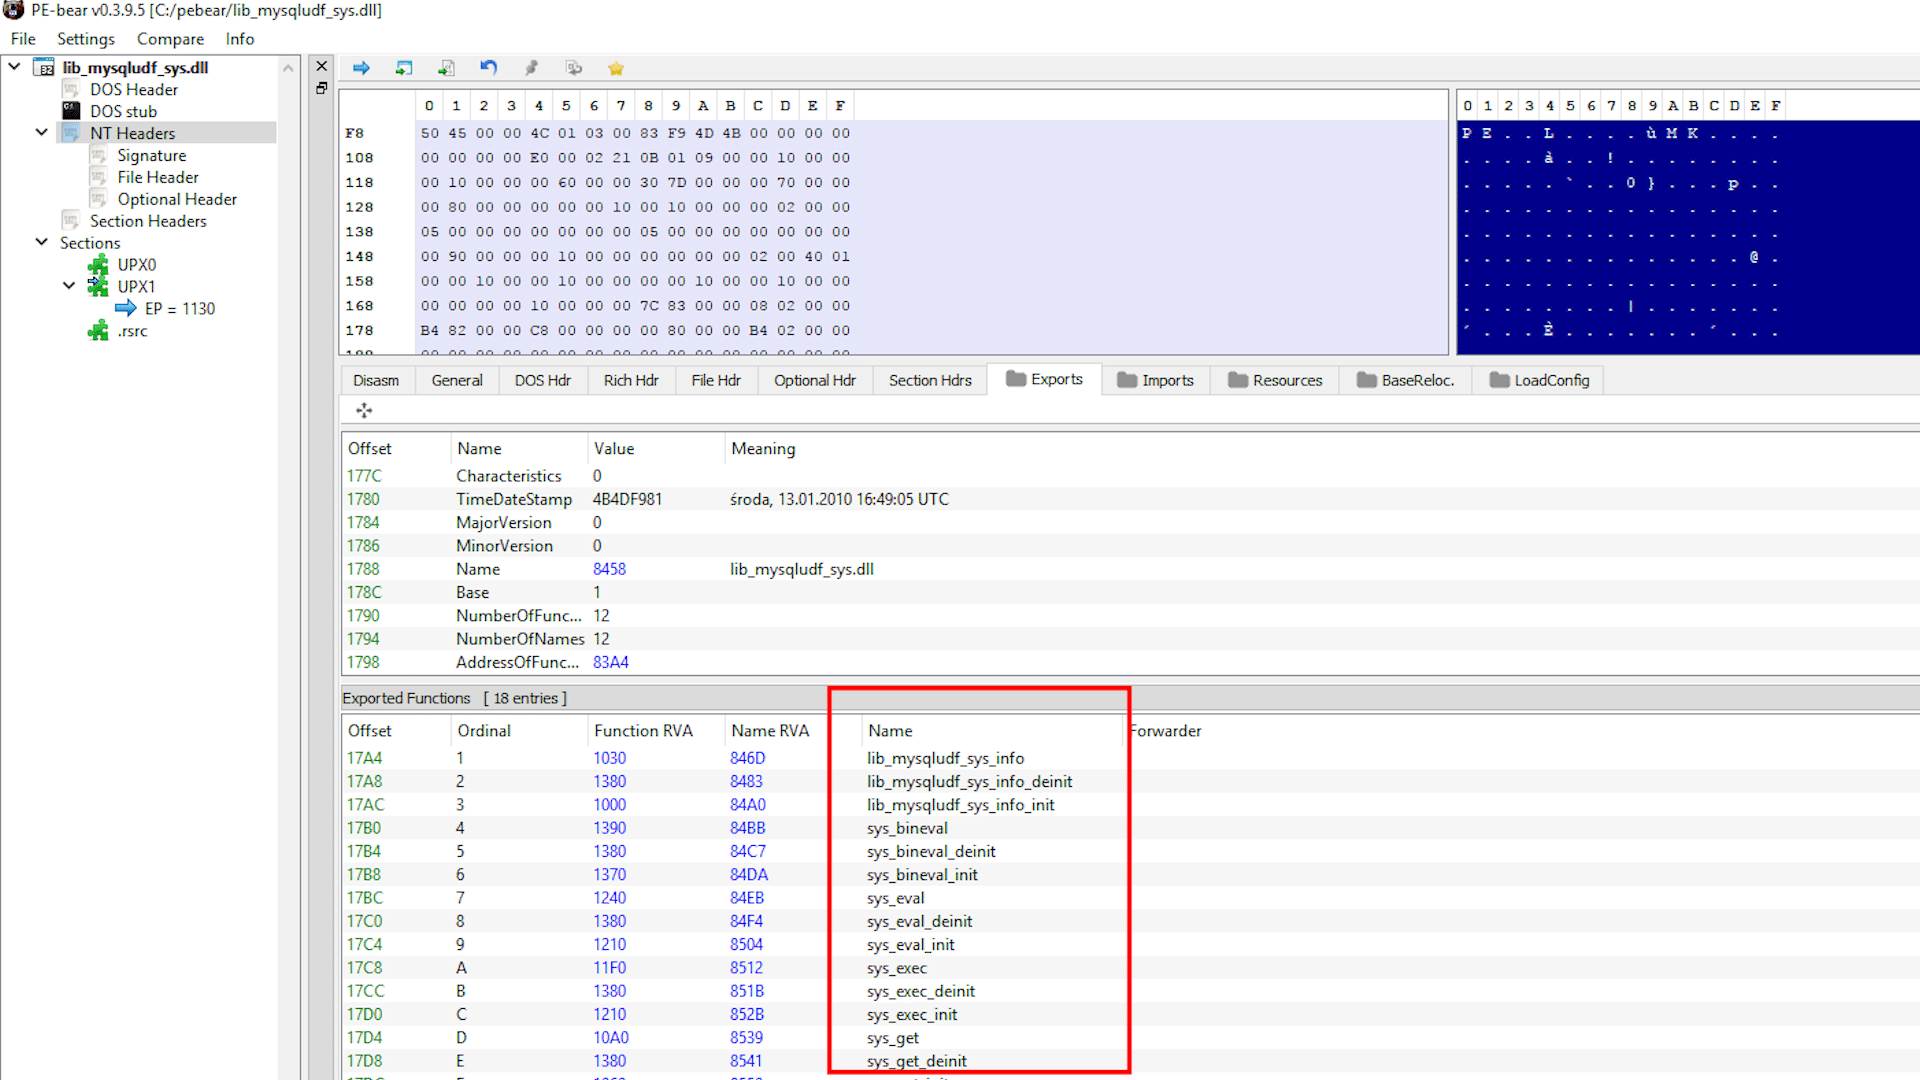Open the Compare menu

170,39
